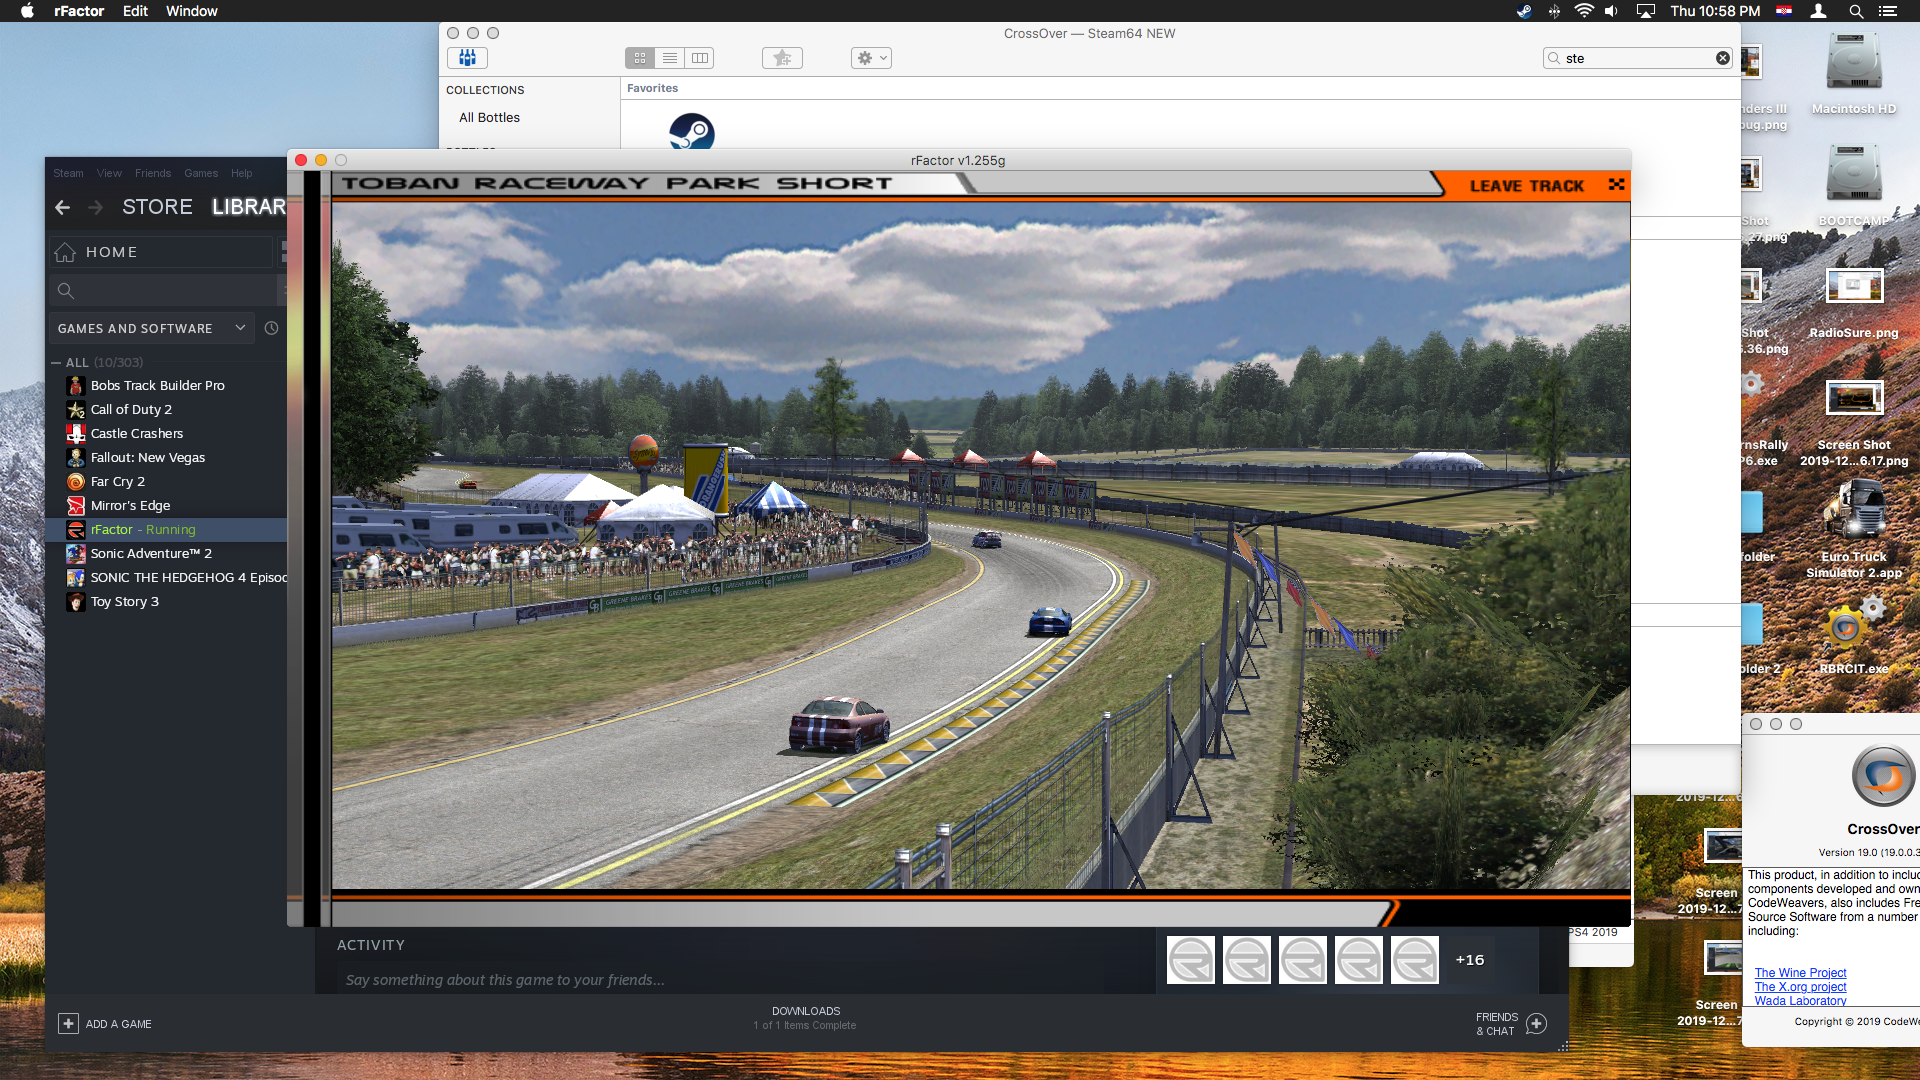Open the Games and Software filter dropdown

coord(151,328)
